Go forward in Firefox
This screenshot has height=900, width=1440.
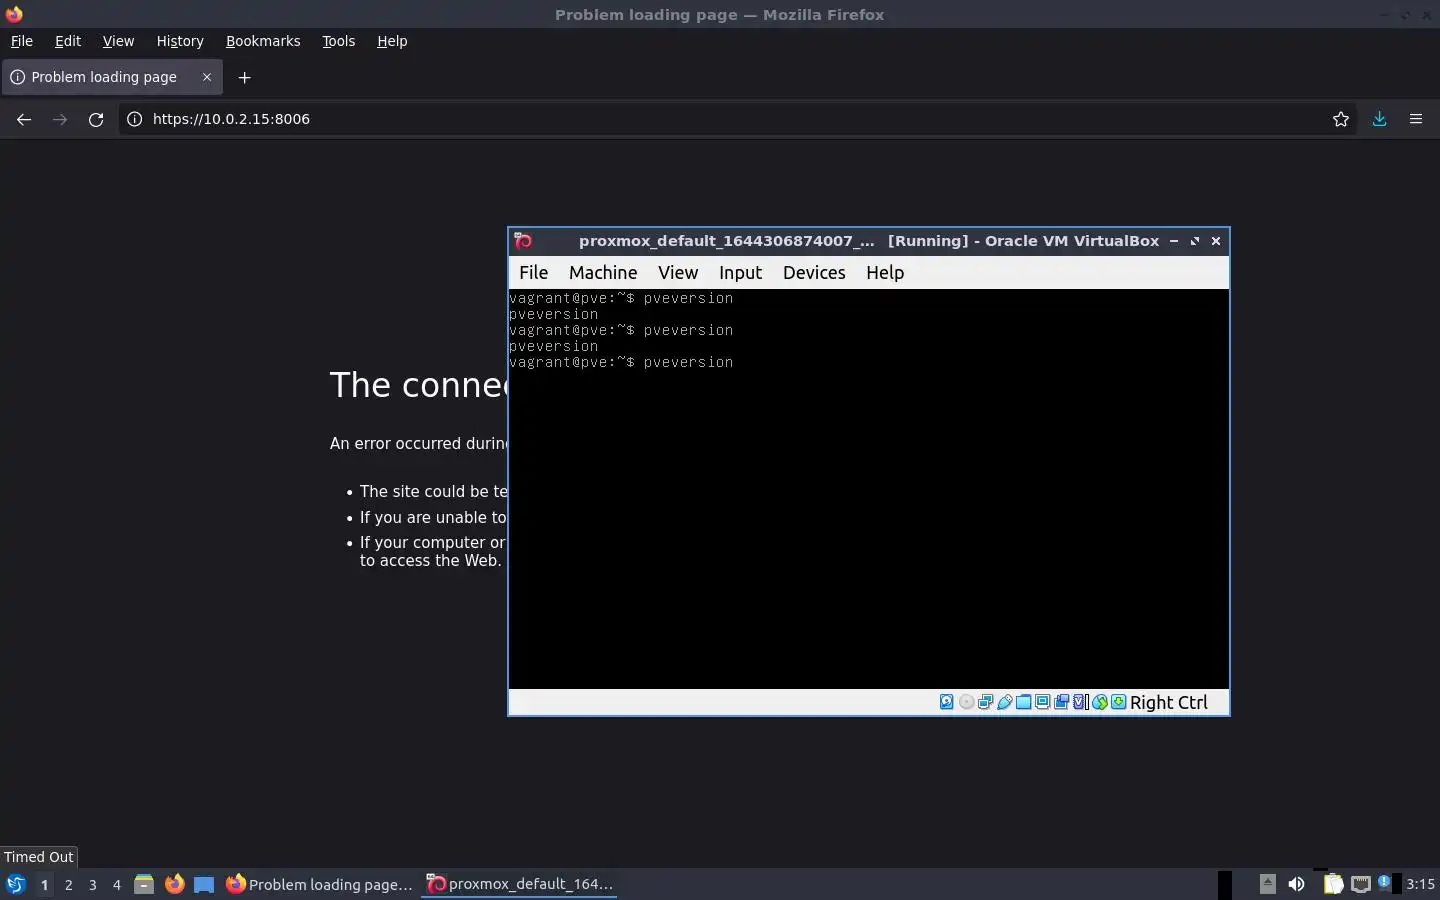[60, 119]
